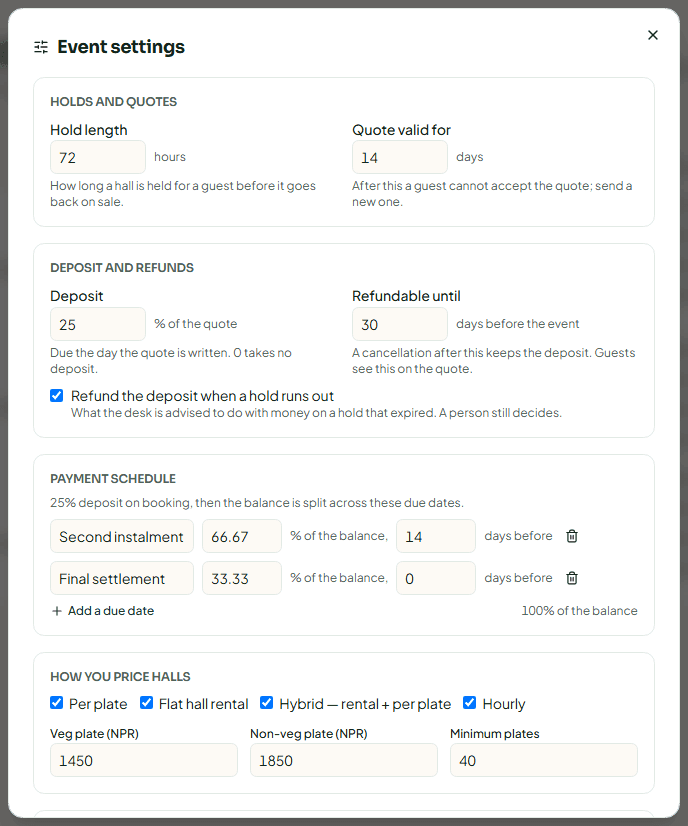Click the text "% of the quote"

[195, 324]
